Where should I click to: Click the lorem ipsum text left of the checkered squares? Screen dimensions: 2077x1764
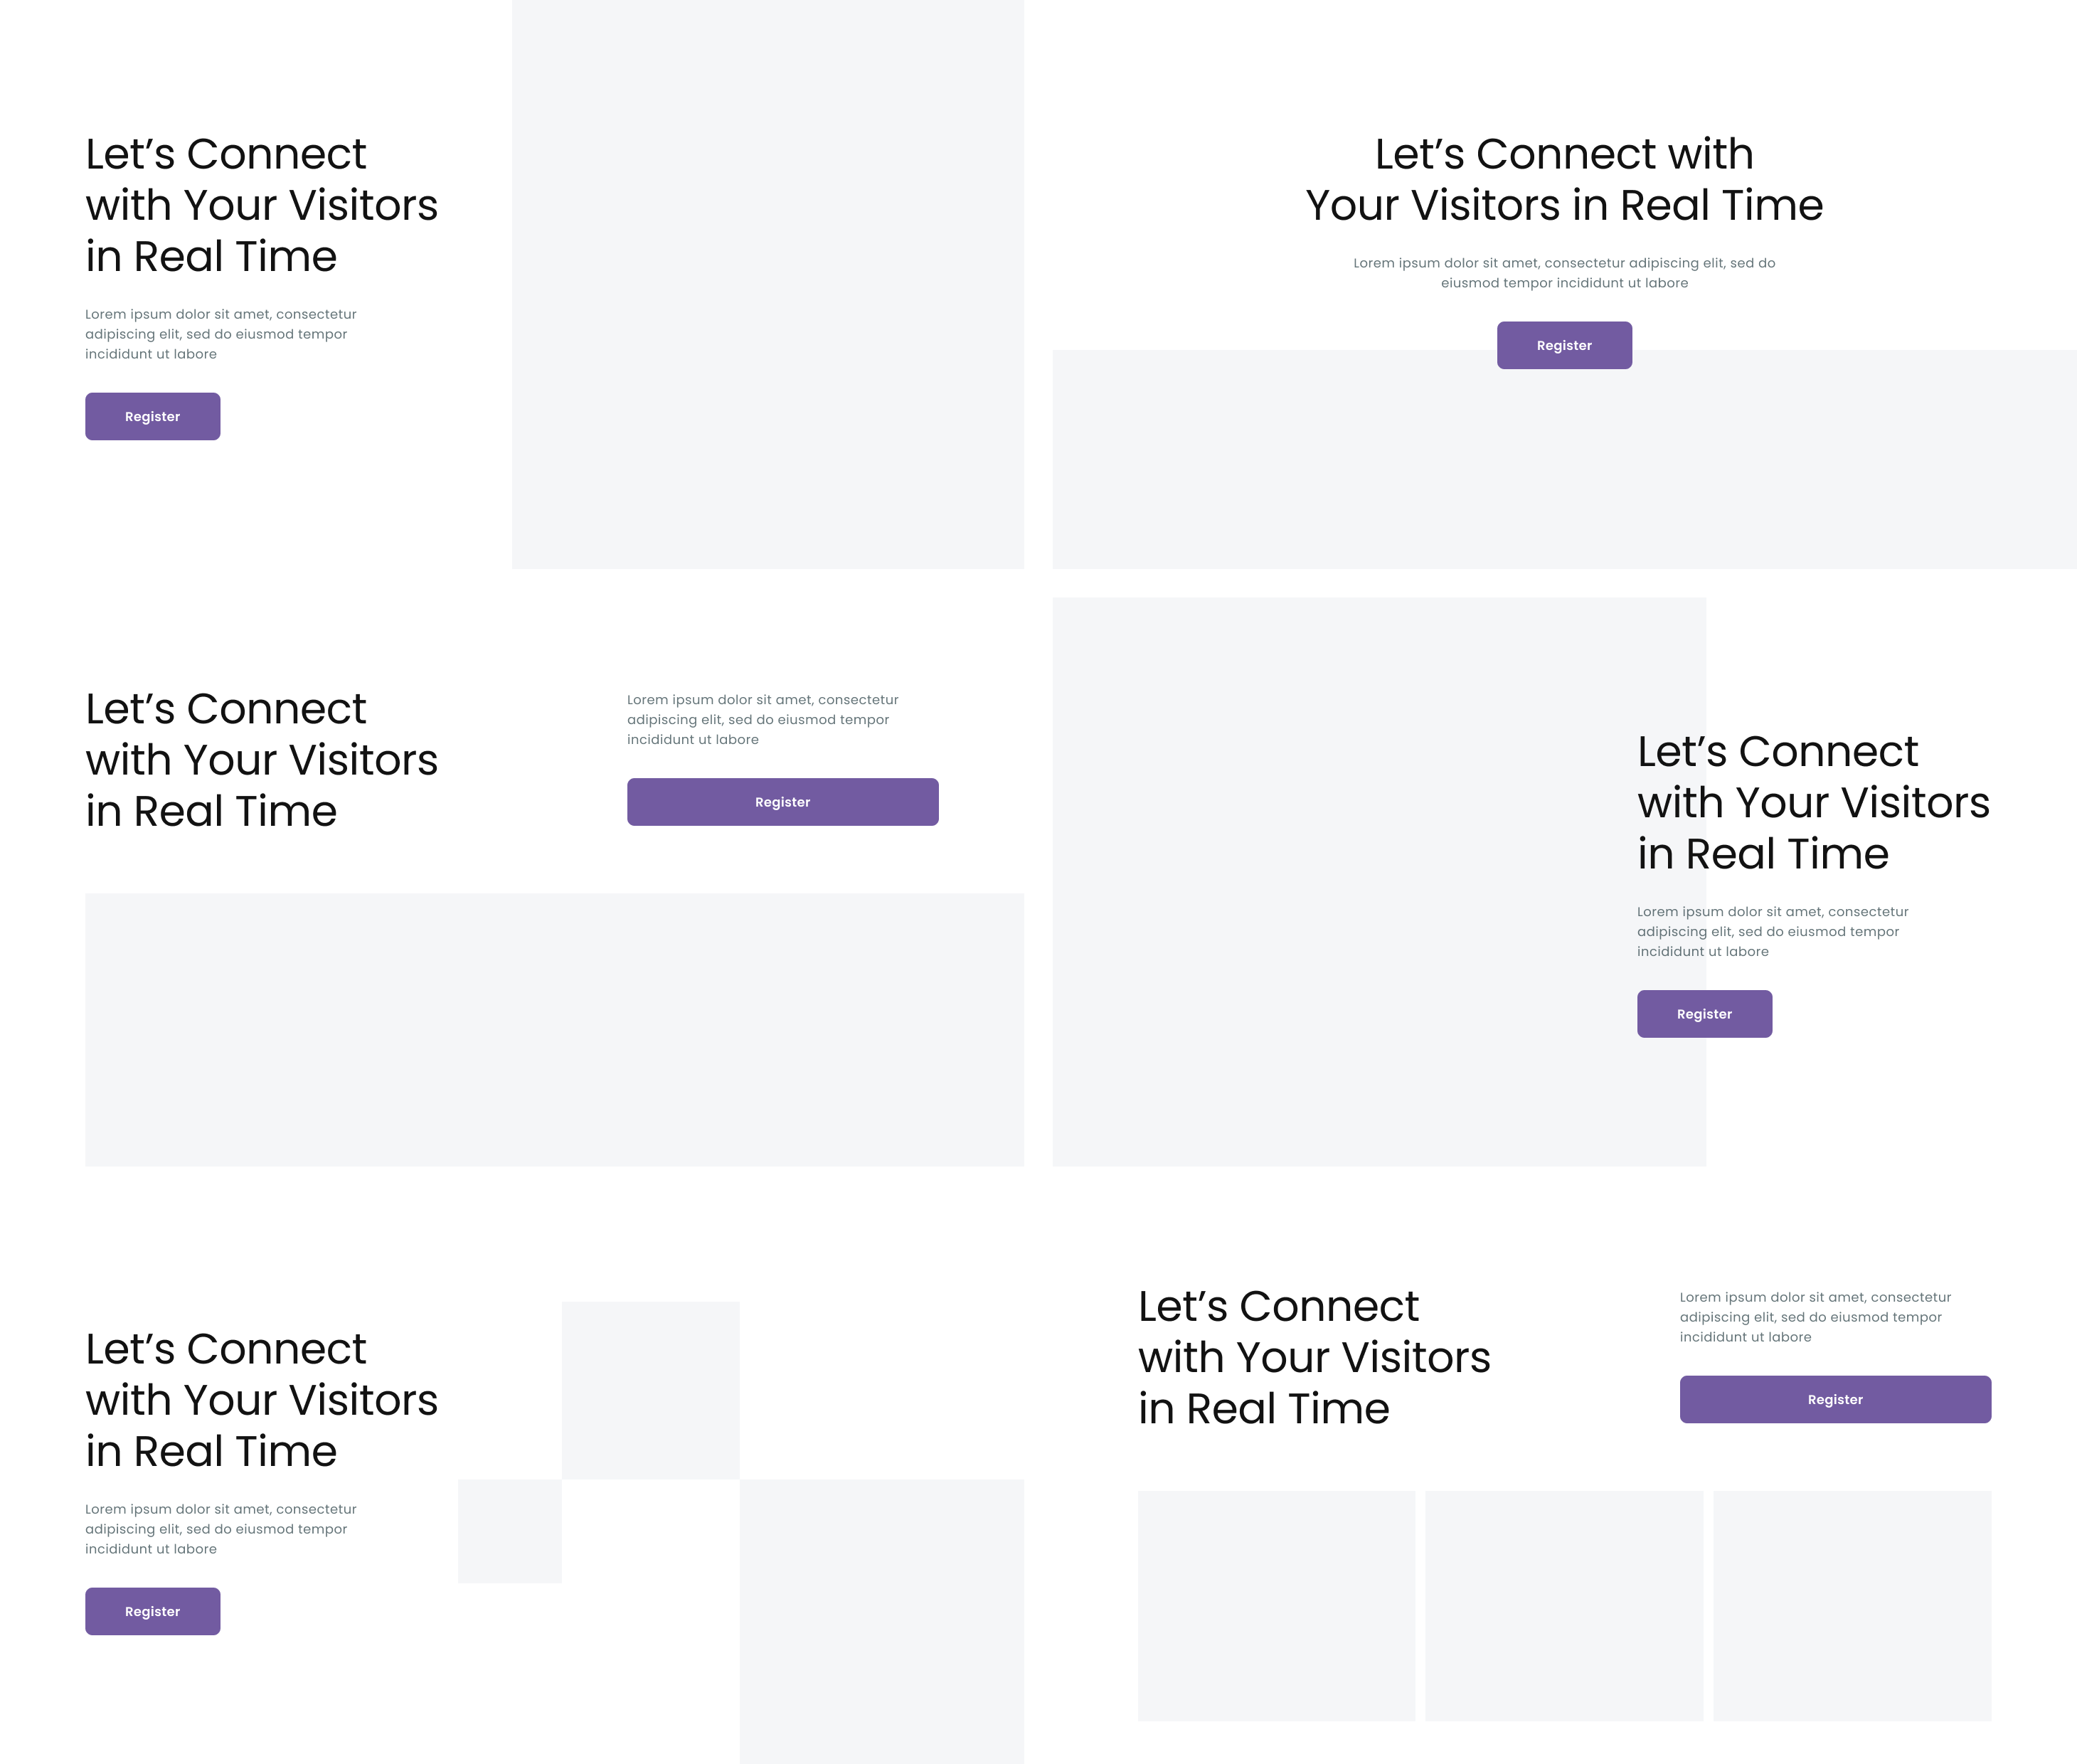pos(220,1529)
